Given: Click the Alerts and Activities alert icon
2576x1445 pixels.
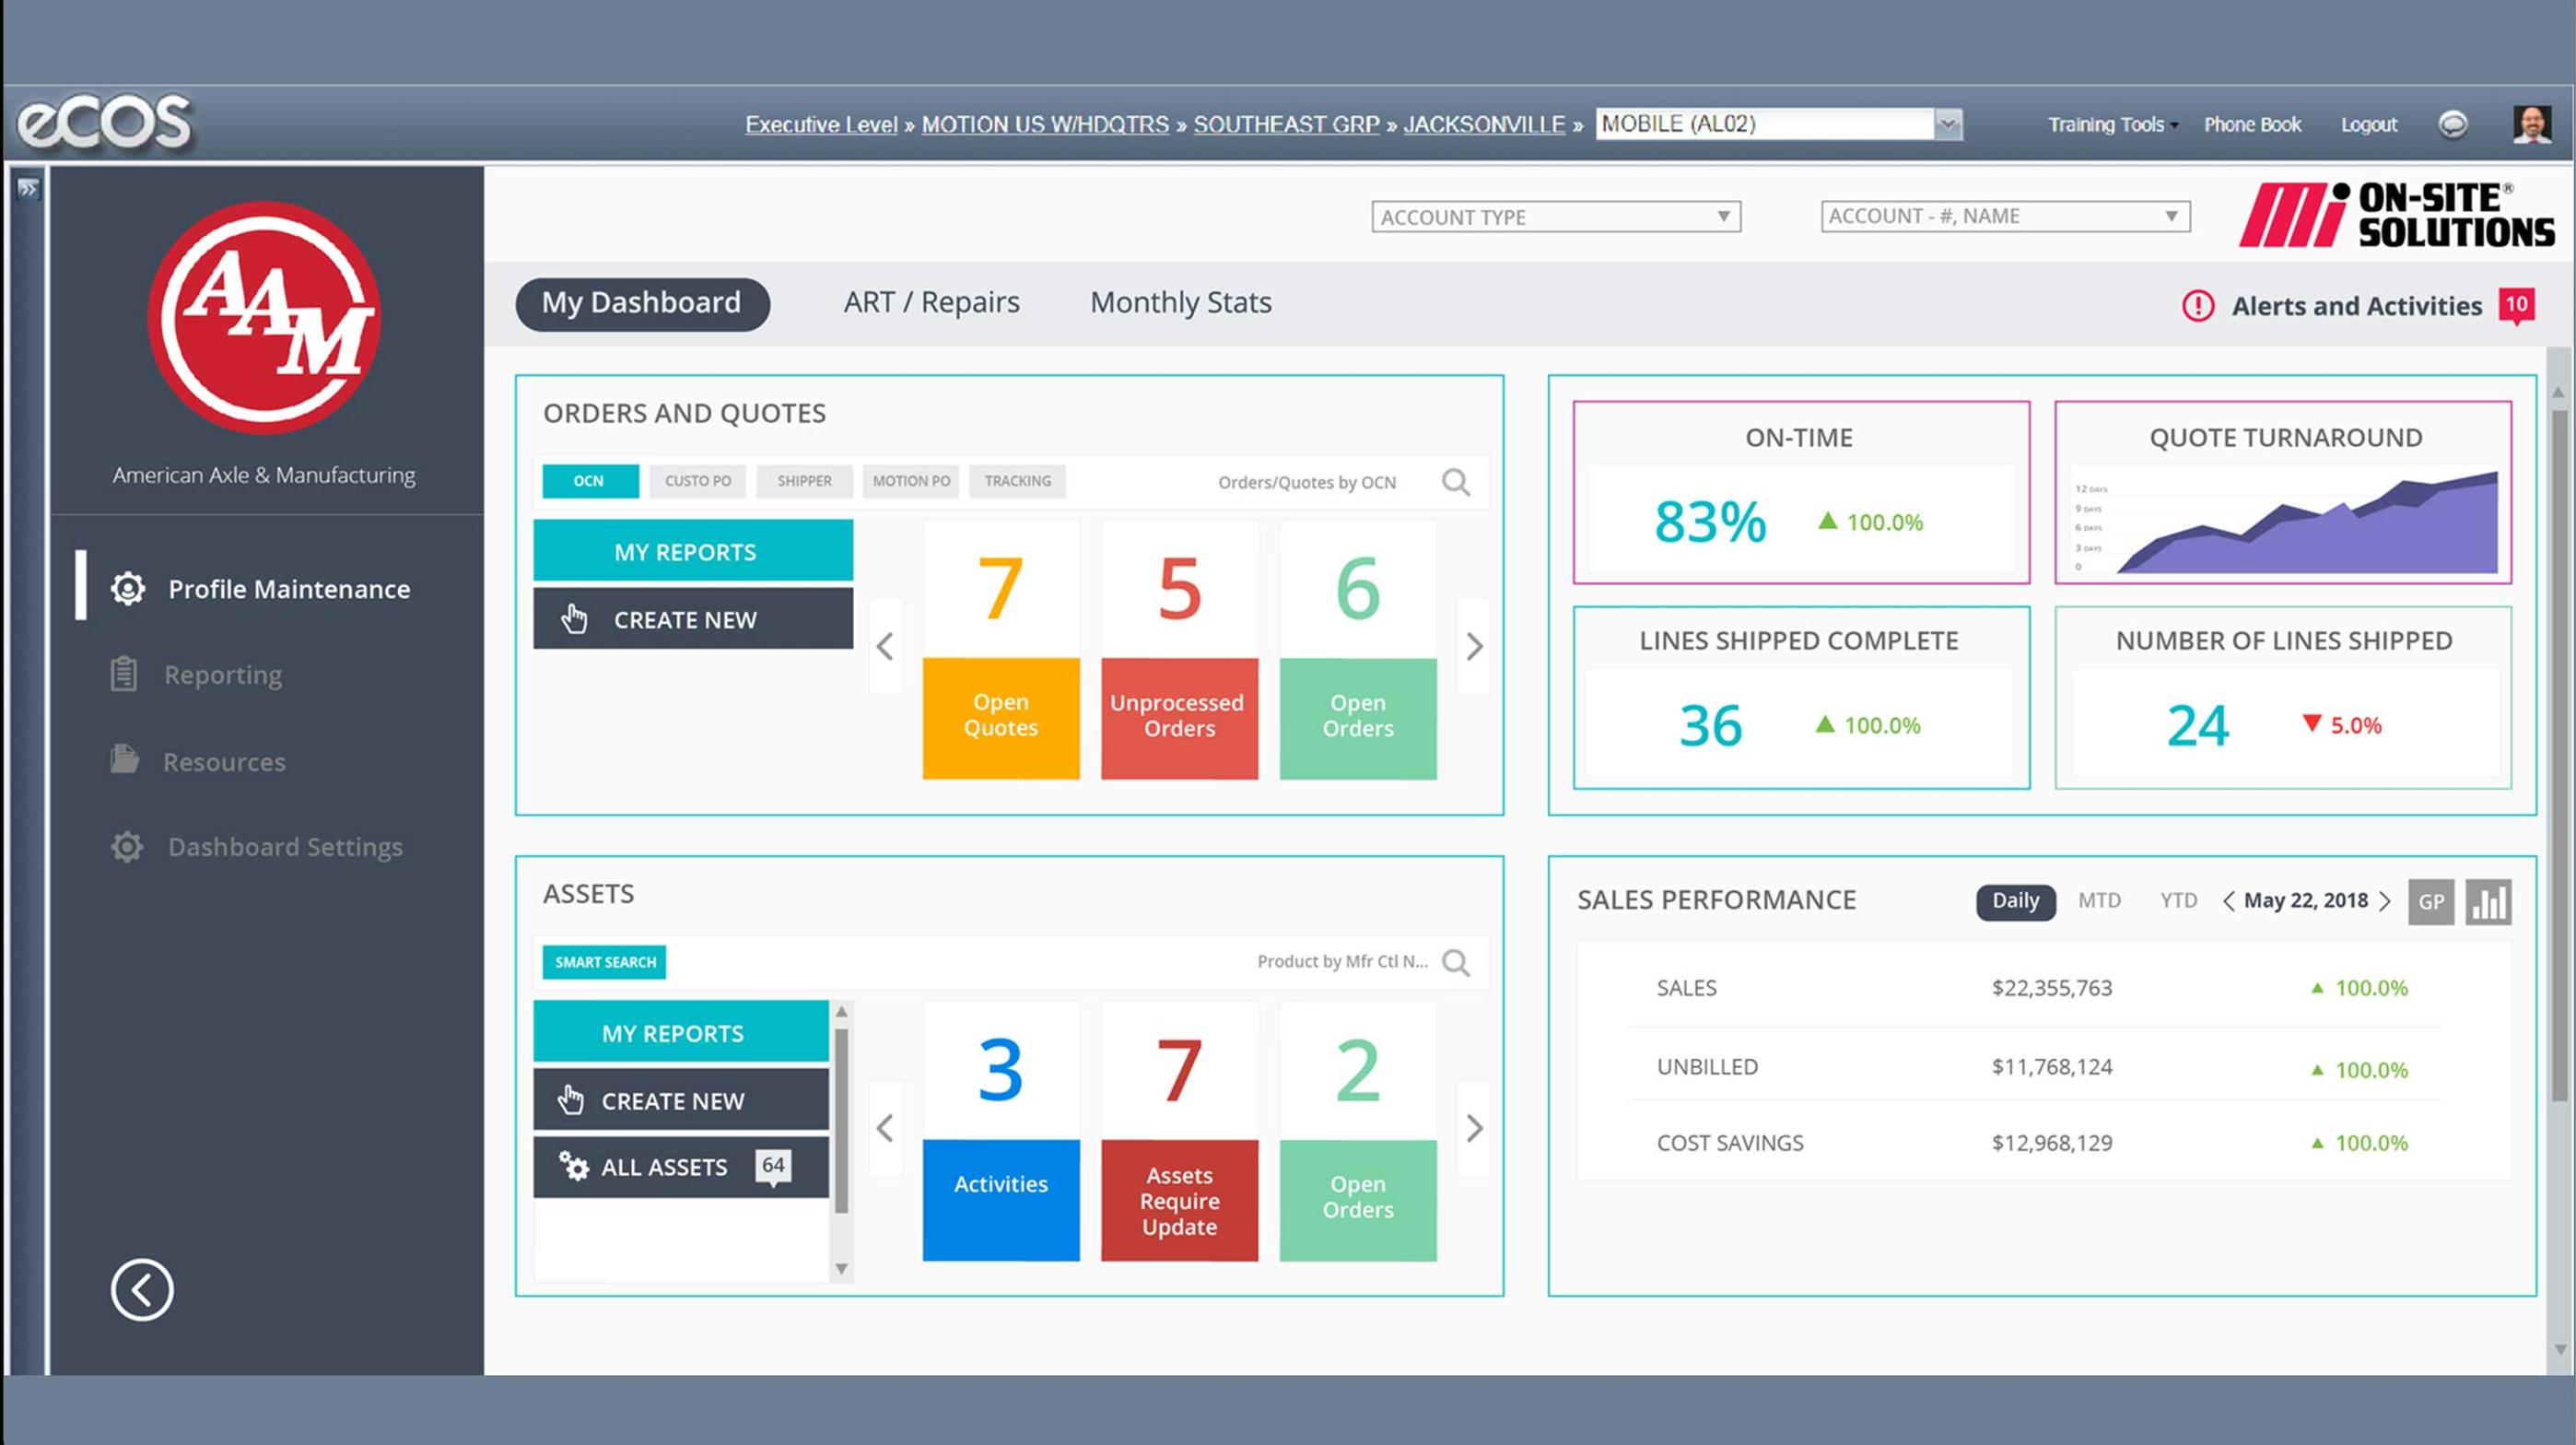Looking at the screenshot, I should 2197,306.
